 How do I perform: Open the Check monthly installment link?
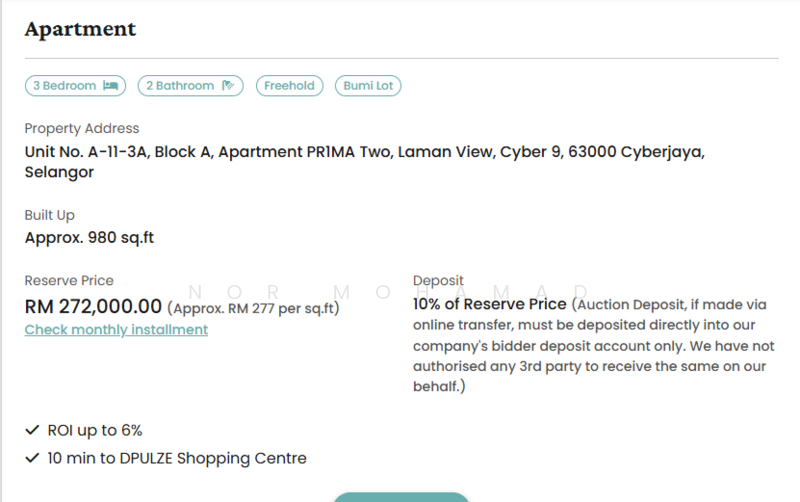click(x=116, y=330)
